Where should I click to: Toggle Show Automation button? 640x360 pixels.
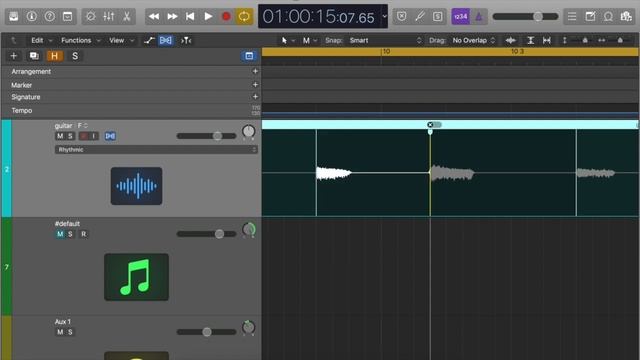tap(149, 40)
